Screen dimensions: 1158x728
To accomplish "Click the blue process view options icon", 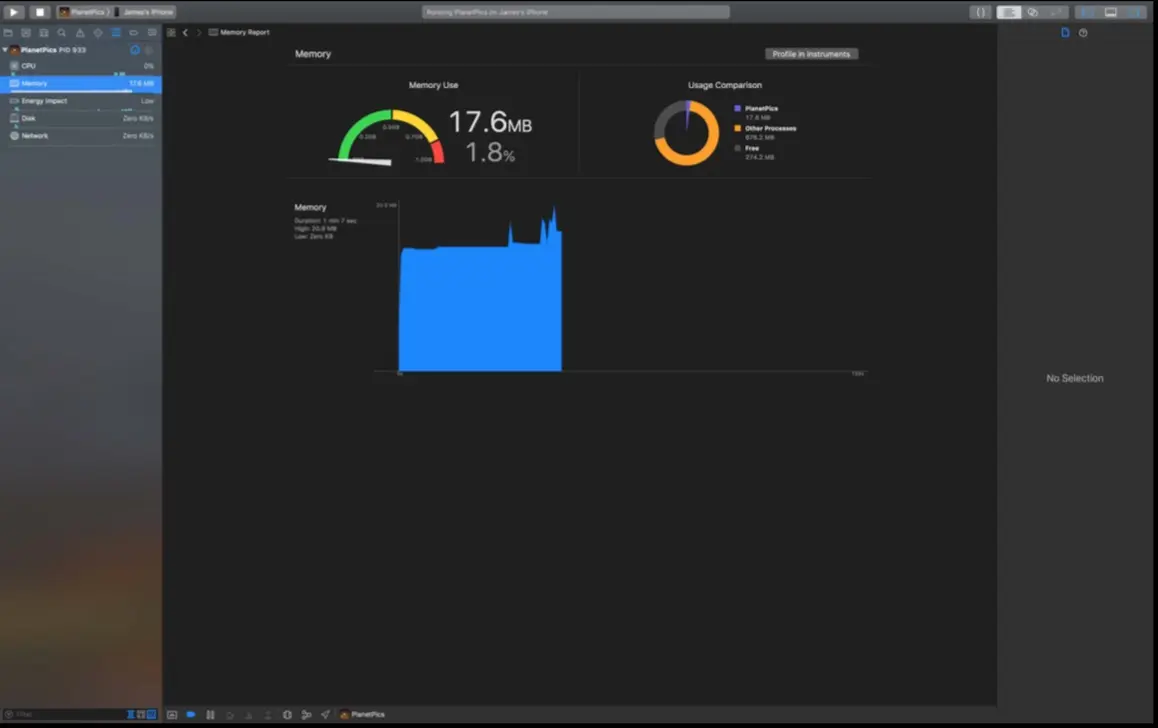I will [134, 49].
